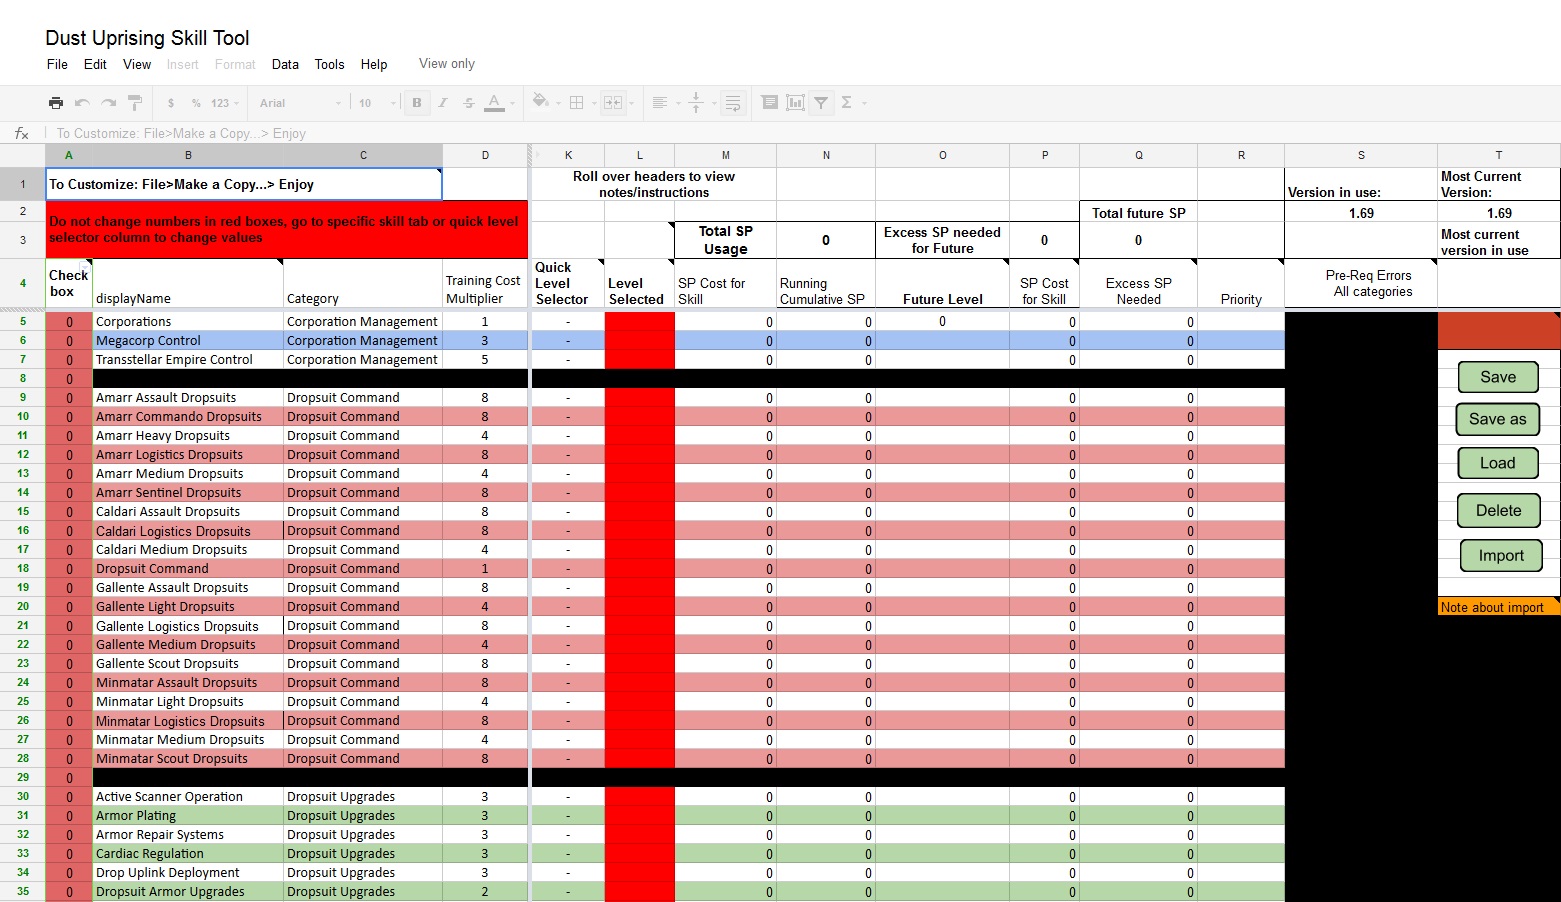Open the Arial font family dropdown
Screen dimensions: 1561x902
[300, 103]
